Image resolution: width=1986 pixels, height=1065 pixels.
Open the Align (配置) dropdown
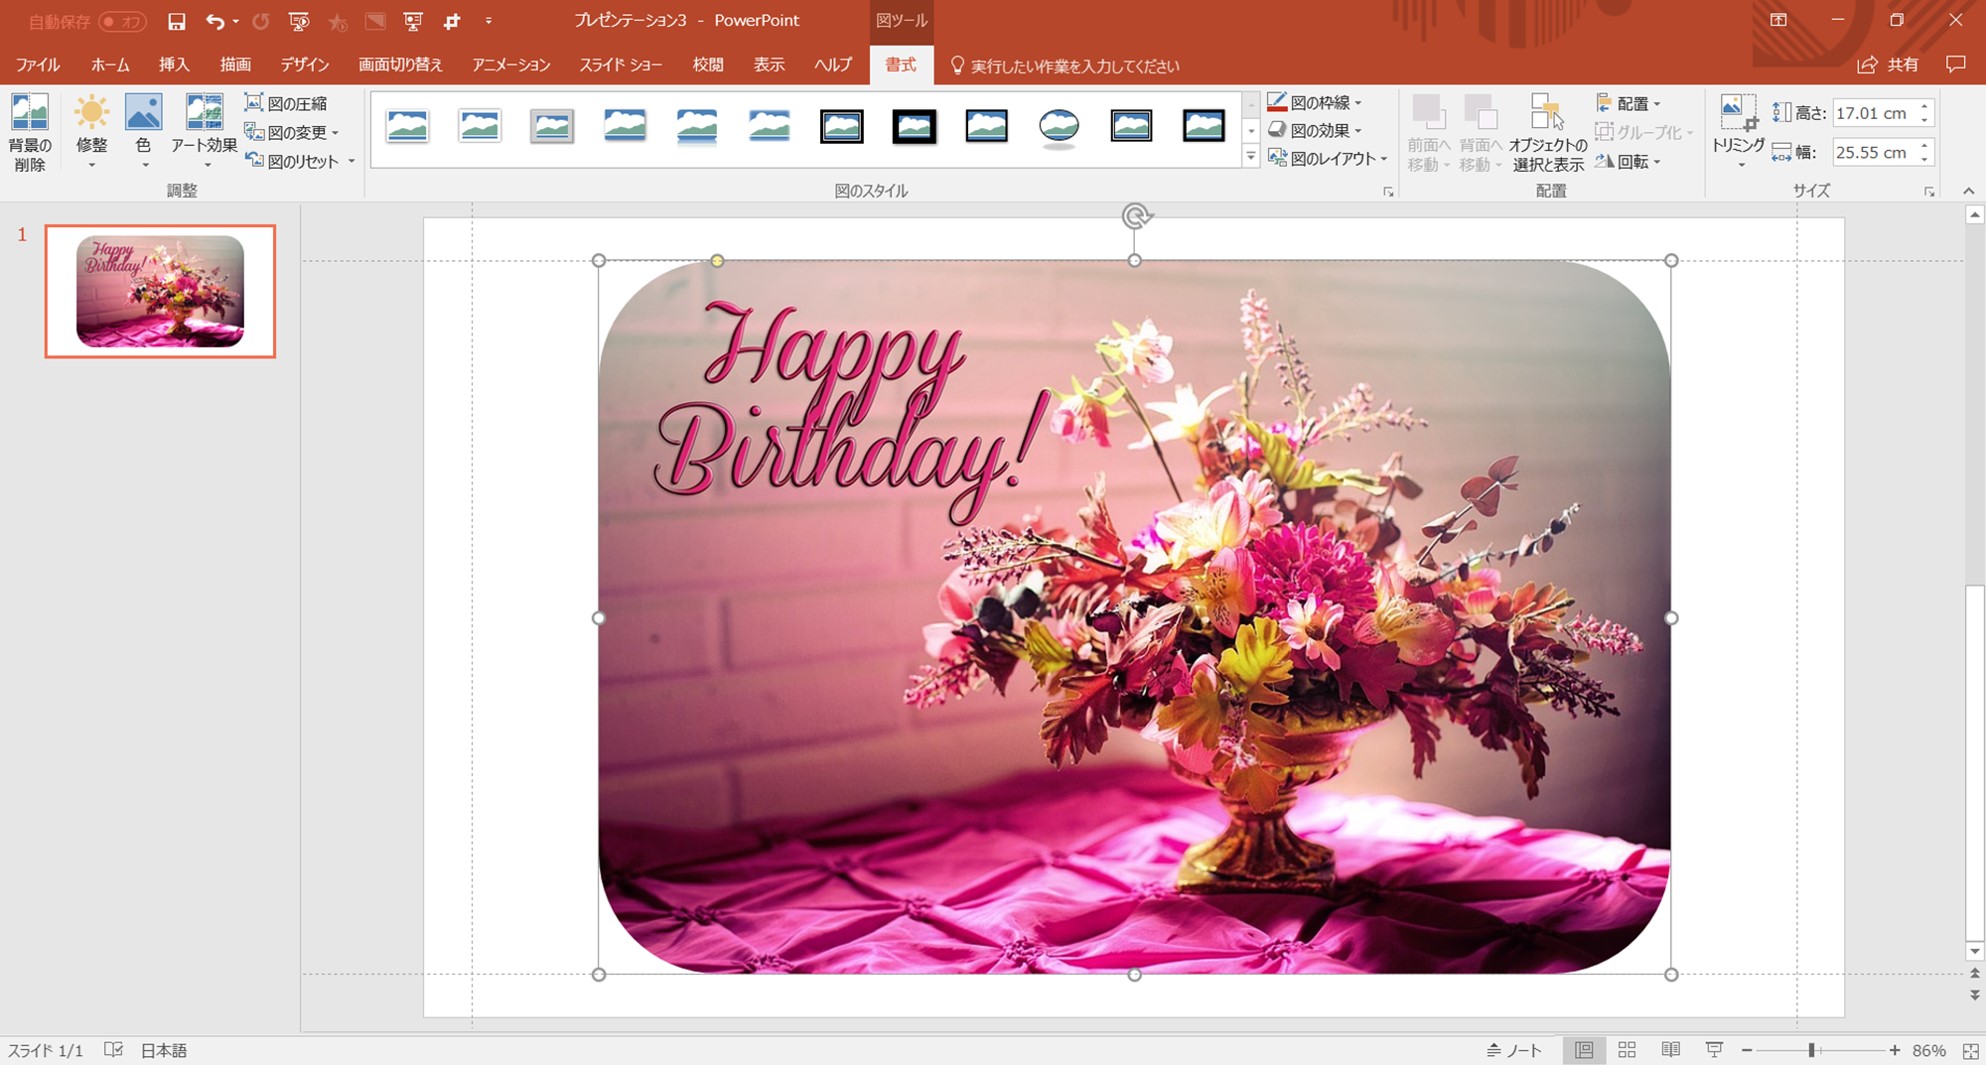pos(1629,103)
